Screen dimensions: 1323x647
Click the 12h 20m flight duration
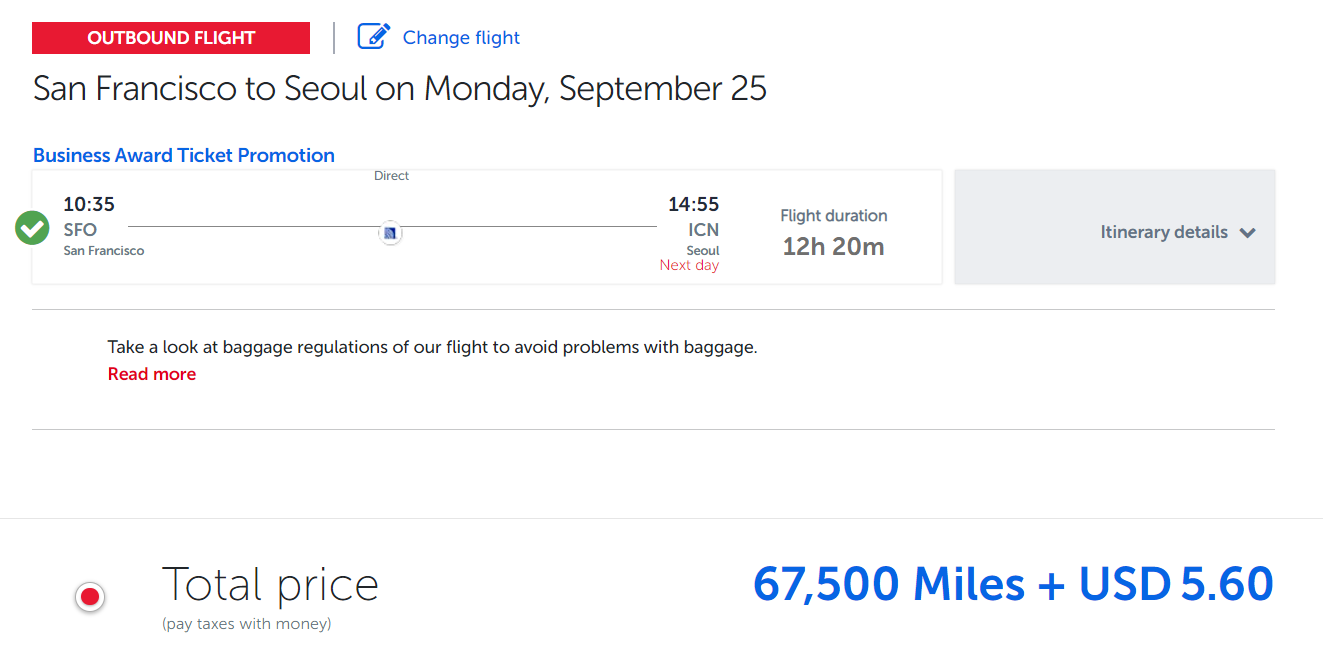click(x=833, y=246)
